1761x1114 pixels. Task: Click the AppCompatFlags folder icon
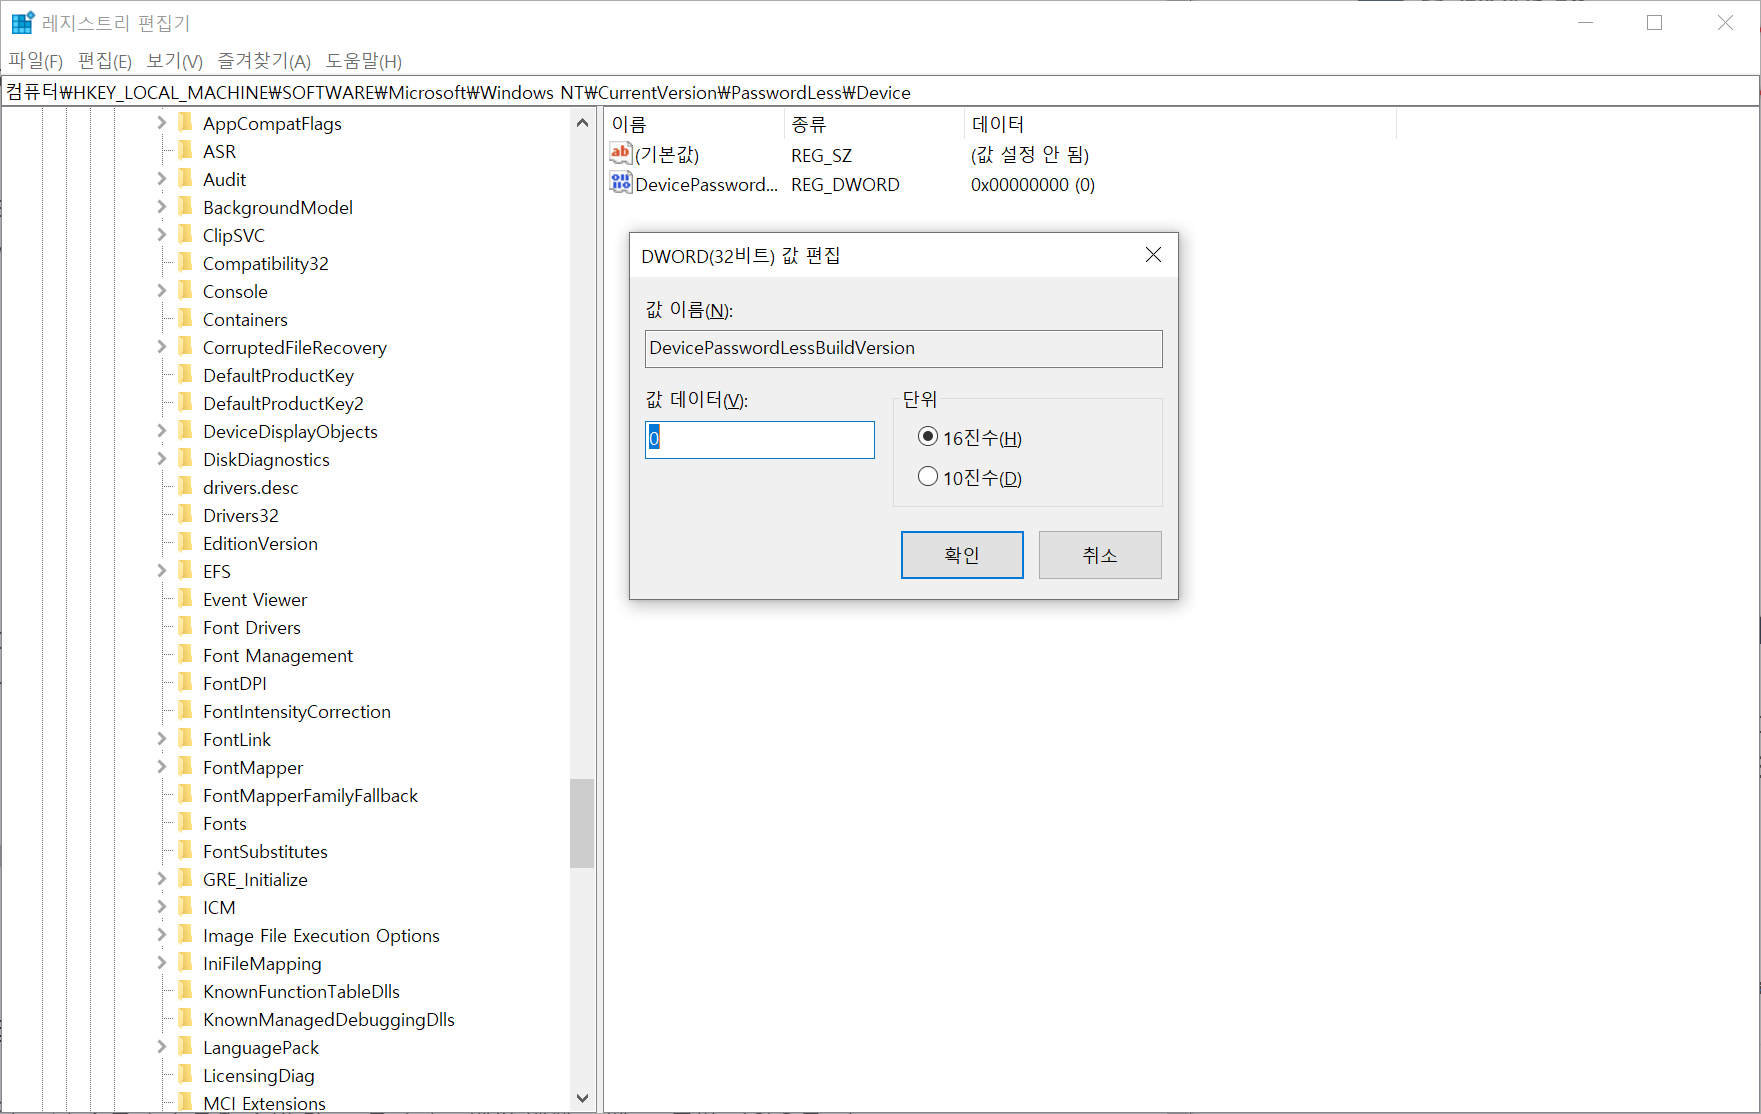(x=185, y=123)
